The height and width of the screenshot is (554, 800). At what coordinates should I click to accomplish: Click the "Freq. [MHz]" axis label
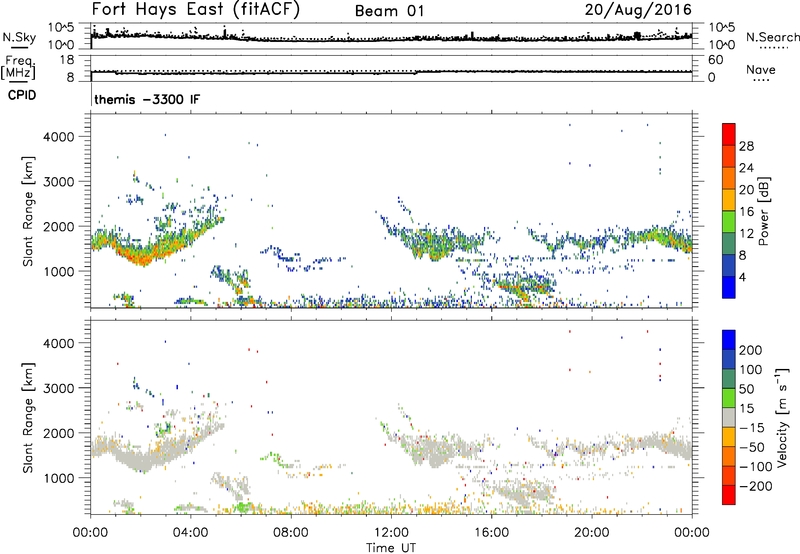tap(18, 67)
